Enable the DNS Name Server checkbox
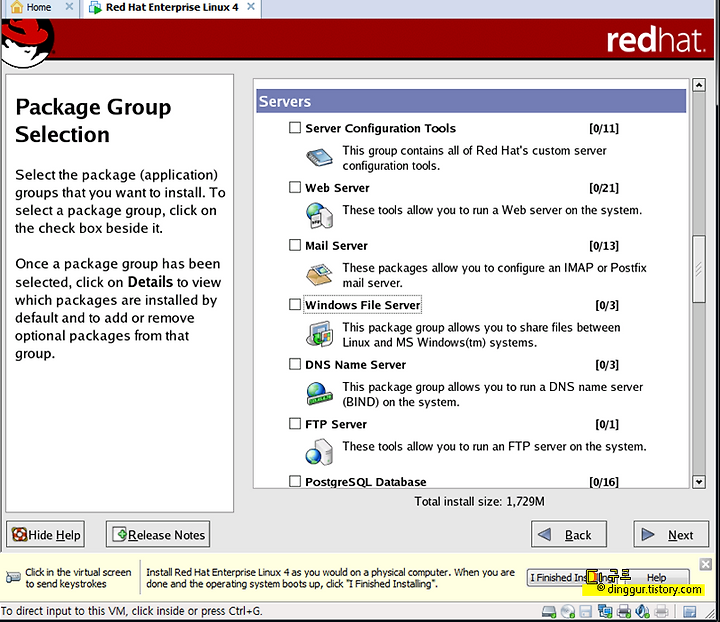 (x=295, y=364)
